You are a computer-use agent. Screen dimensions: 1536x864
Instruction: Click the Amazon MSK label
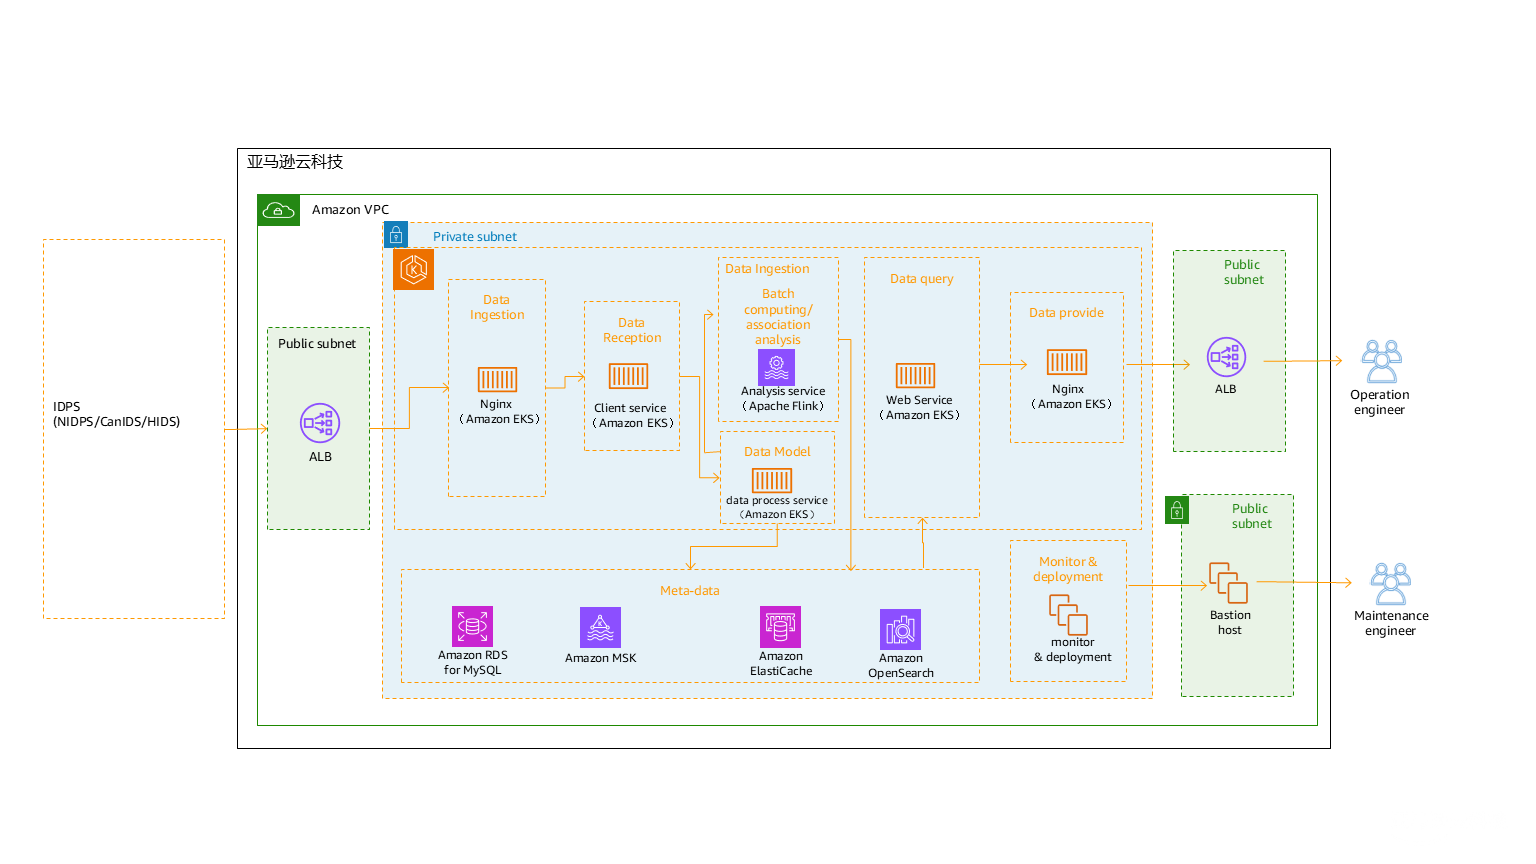601,658
